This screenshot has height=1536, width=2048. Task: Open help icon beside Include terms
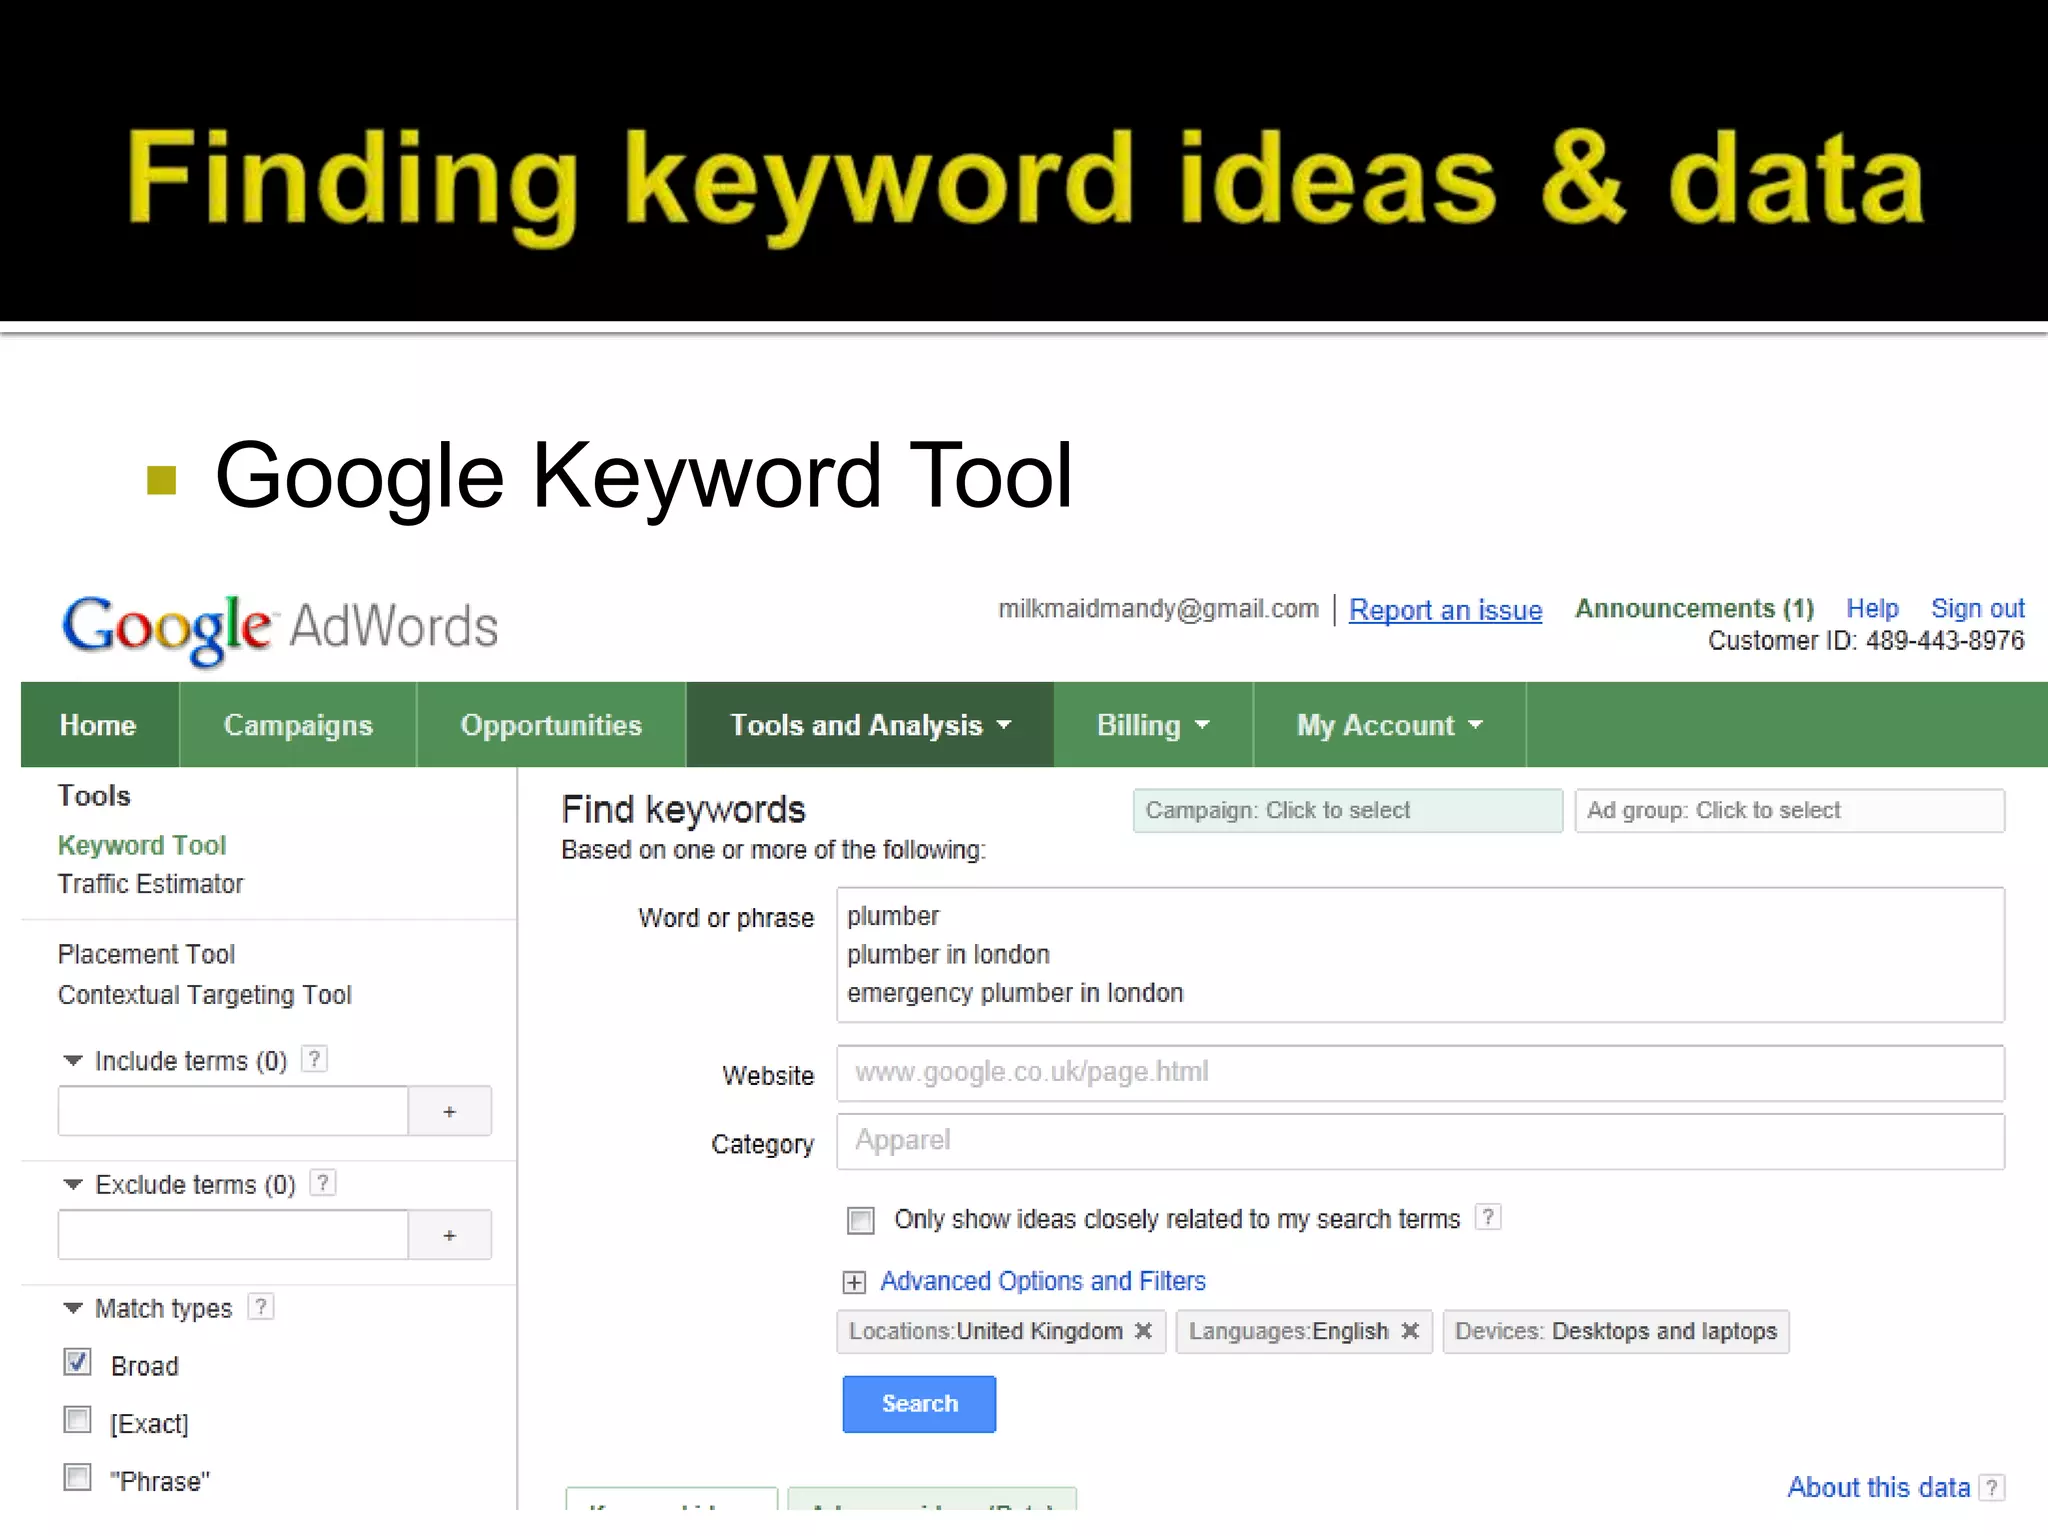314,1059
